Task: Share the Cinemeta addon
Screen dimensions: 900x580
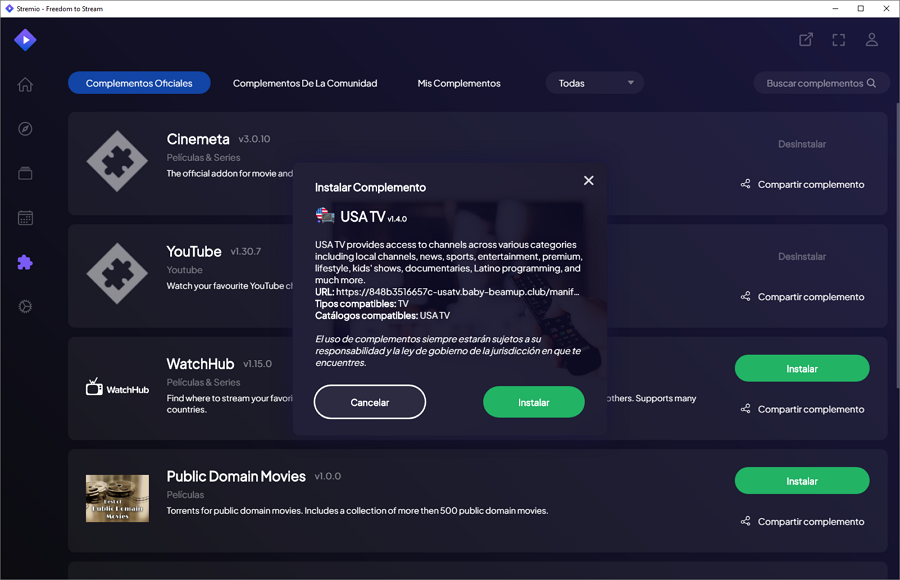Action: tap(802, 184)
